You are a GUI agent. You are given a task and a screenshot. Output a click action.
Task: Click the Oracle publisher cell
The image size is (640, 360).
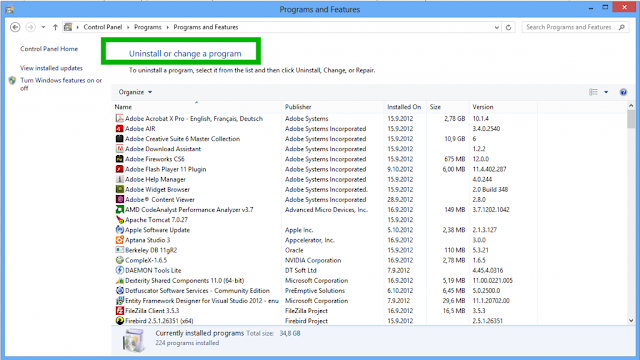tap(294, 250)
